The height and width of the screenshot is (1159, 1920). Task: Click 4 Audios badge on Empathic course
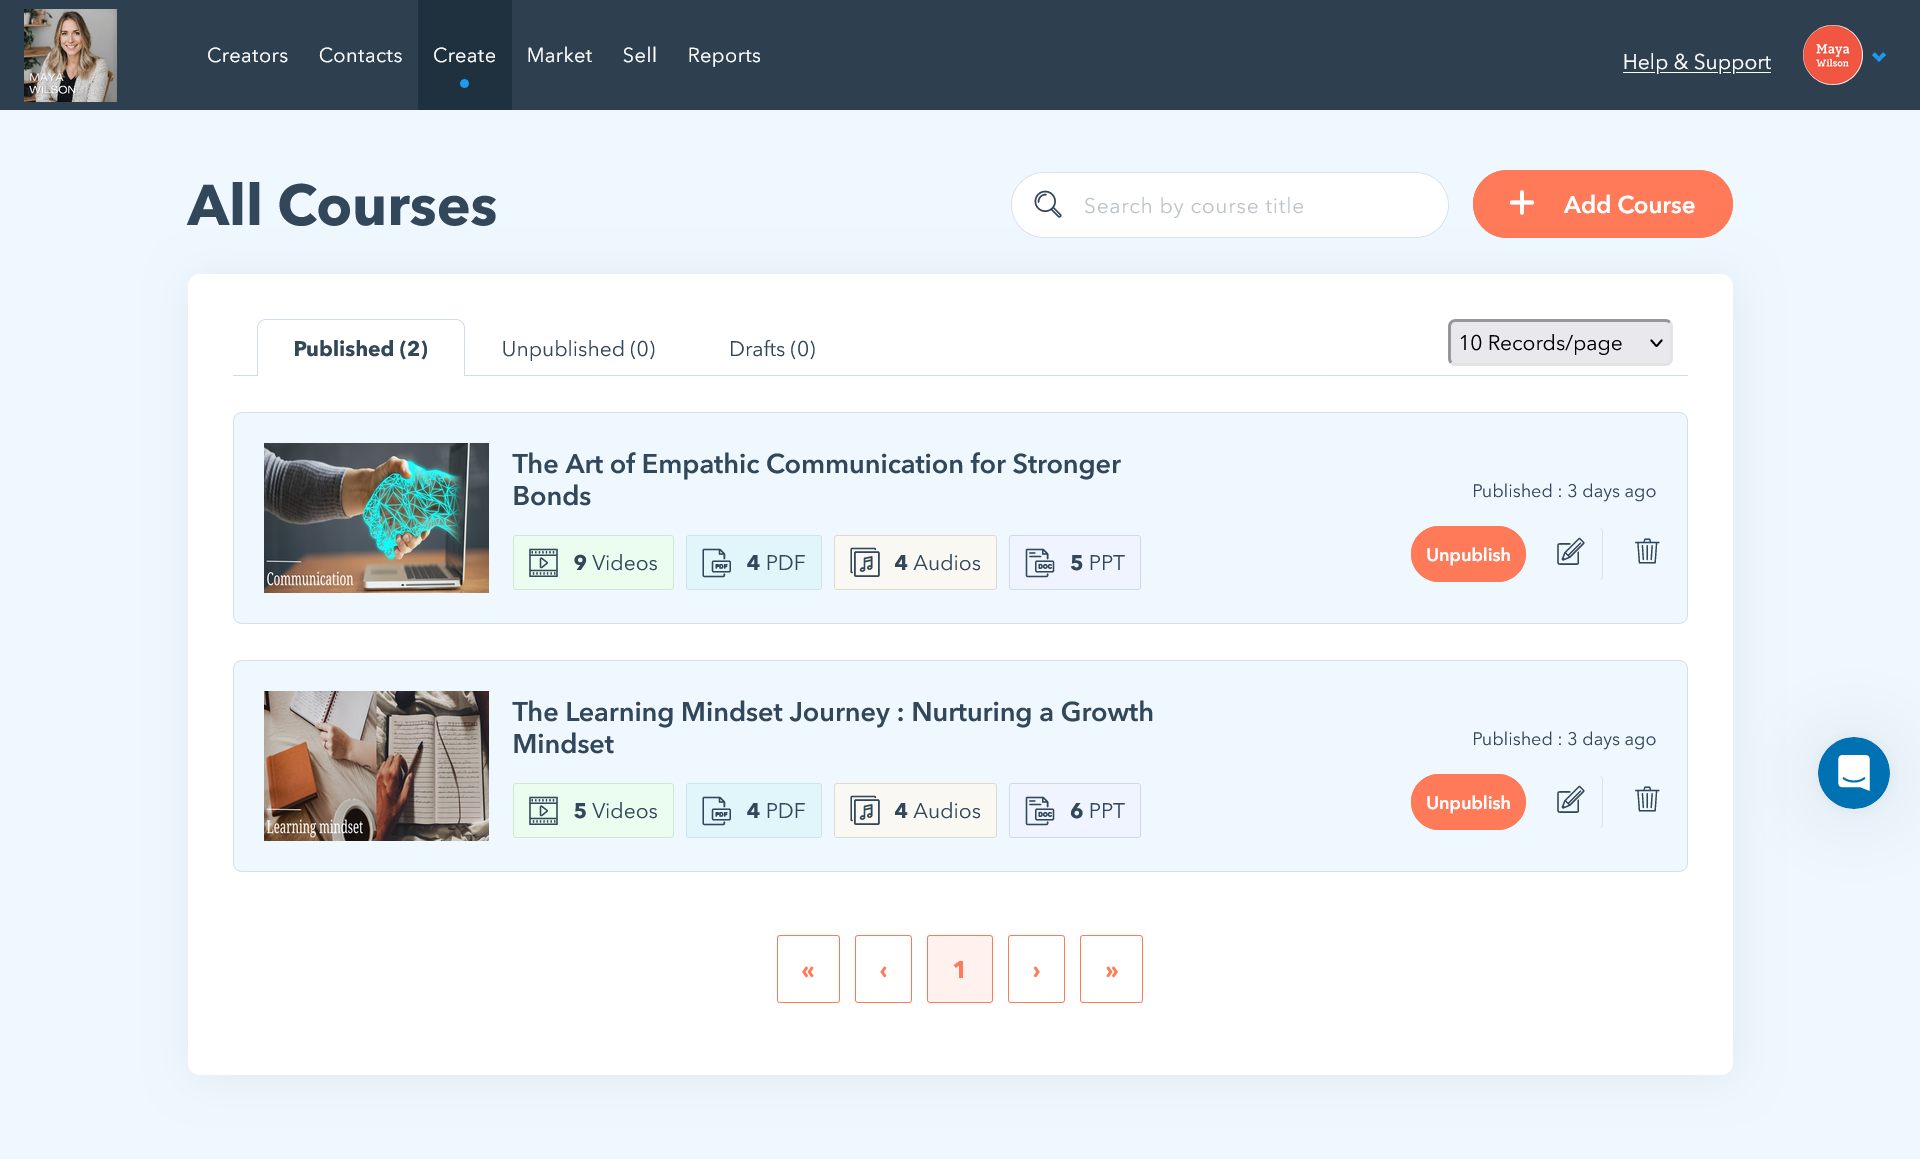coord(915,563)
